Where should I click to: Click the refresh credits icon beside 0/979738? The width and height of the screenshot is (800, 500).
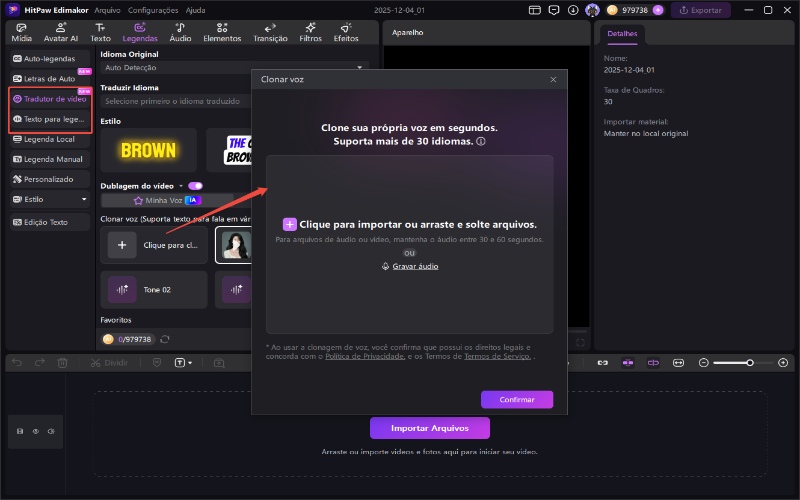165,340
